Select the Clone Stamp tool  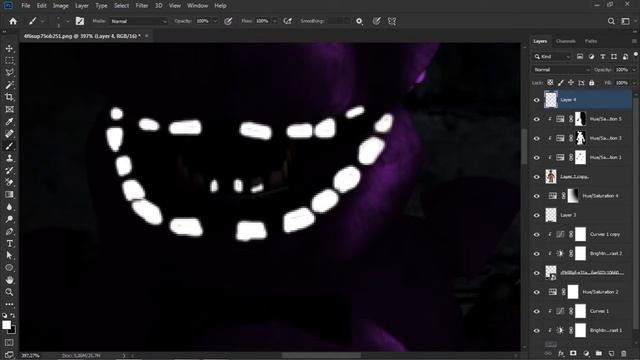pos(9,158)
